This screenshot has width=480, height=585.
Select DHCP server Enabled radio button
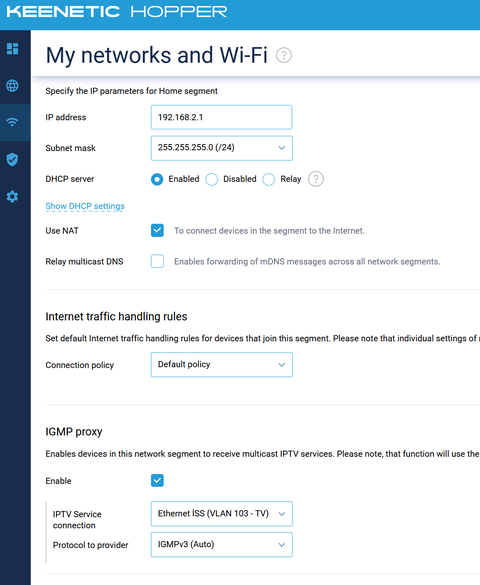click(157, 179)
